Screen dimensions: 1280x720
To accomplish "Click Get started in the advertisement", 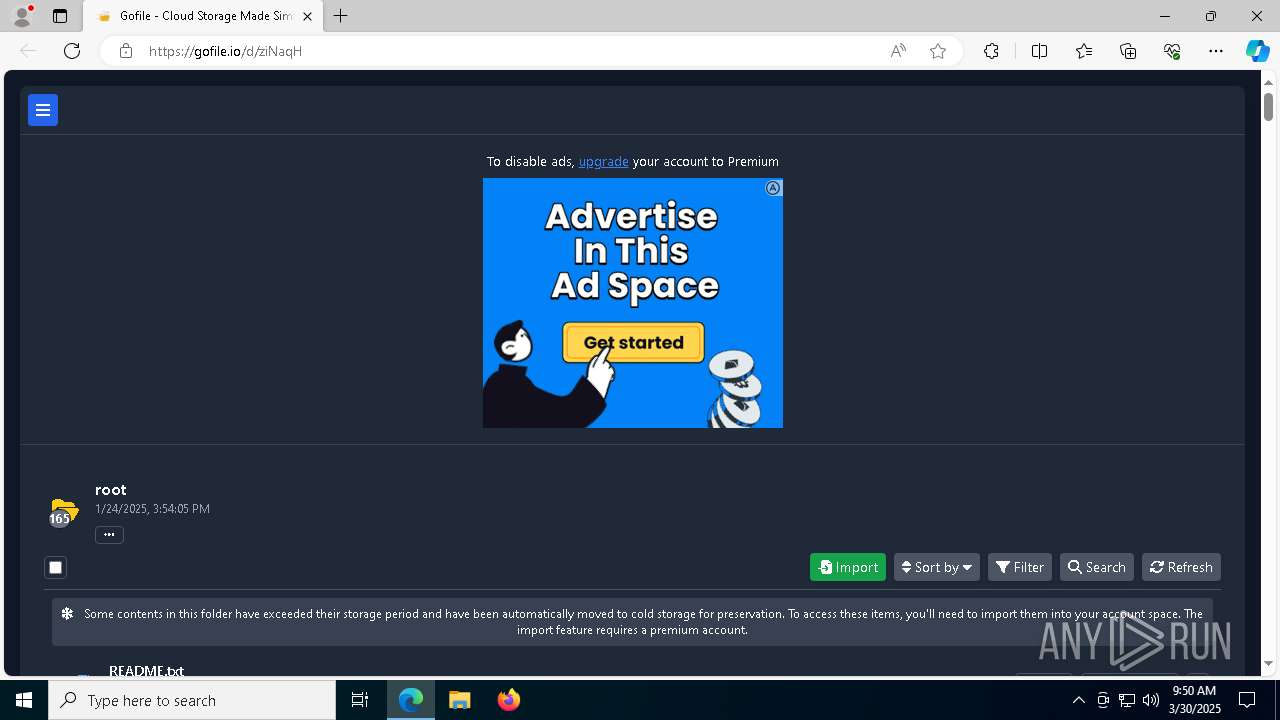I will (633, 342).
